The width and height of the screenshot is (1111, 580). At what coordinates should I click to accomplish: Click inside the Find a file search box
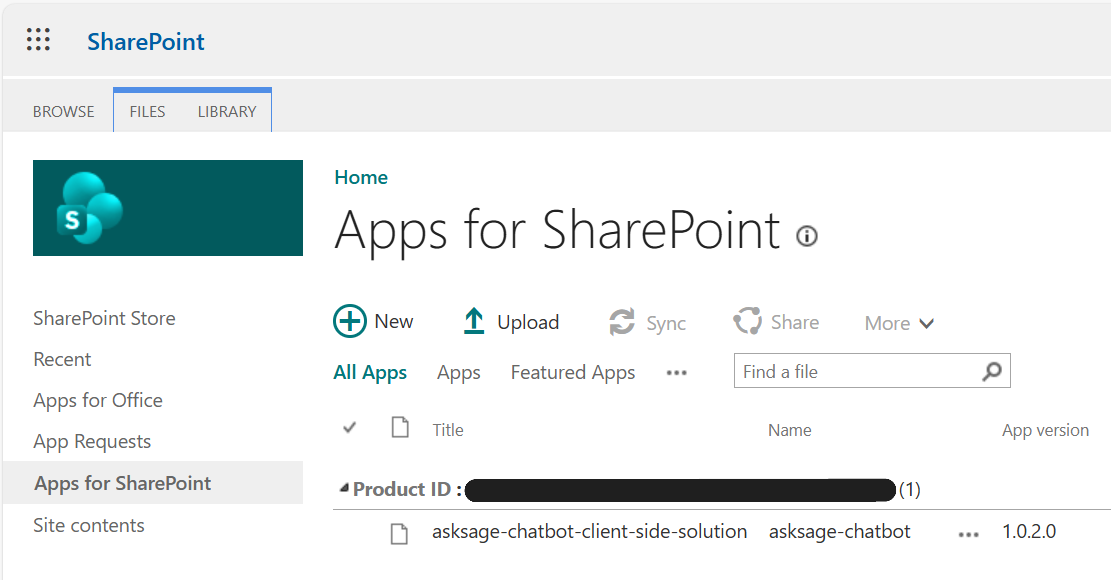850,370
